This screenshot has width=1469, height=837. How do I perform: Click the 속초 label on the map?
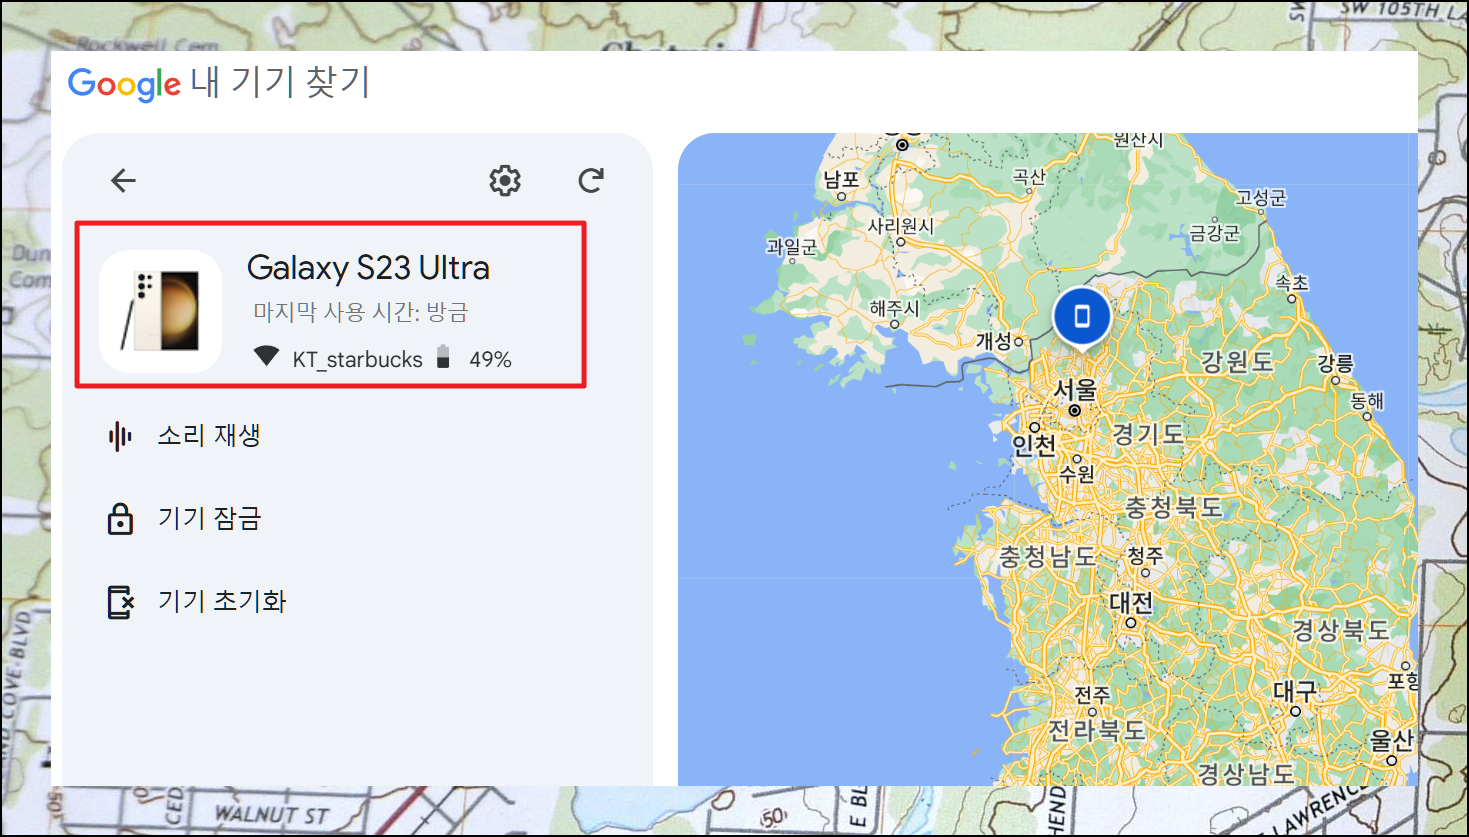[x=1291, y=283]
